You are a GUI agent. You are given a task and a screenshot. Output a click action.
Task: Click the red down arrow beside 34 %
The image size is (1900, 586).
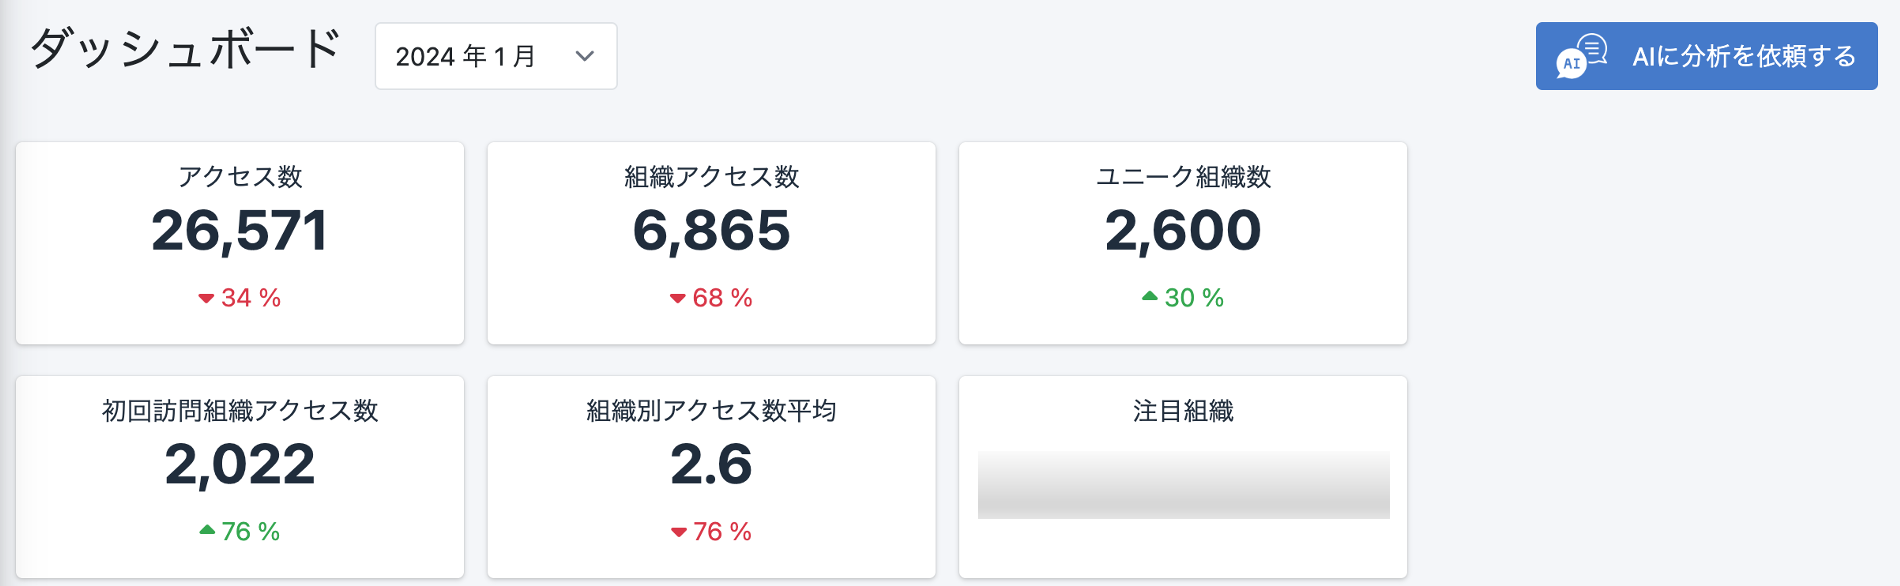(x=206, y=299)
